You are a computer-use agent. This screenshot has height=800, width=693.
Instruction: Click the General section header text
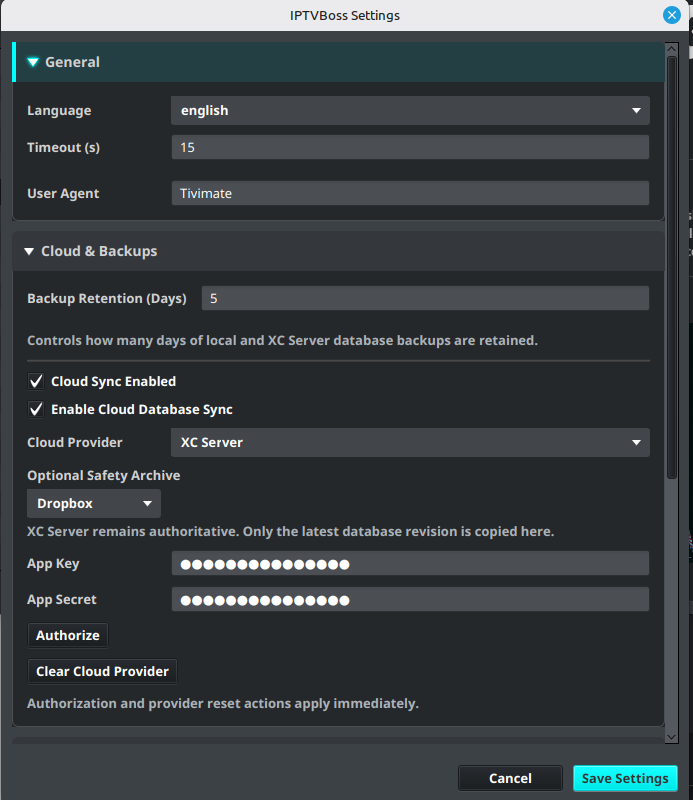pos(72,62)
